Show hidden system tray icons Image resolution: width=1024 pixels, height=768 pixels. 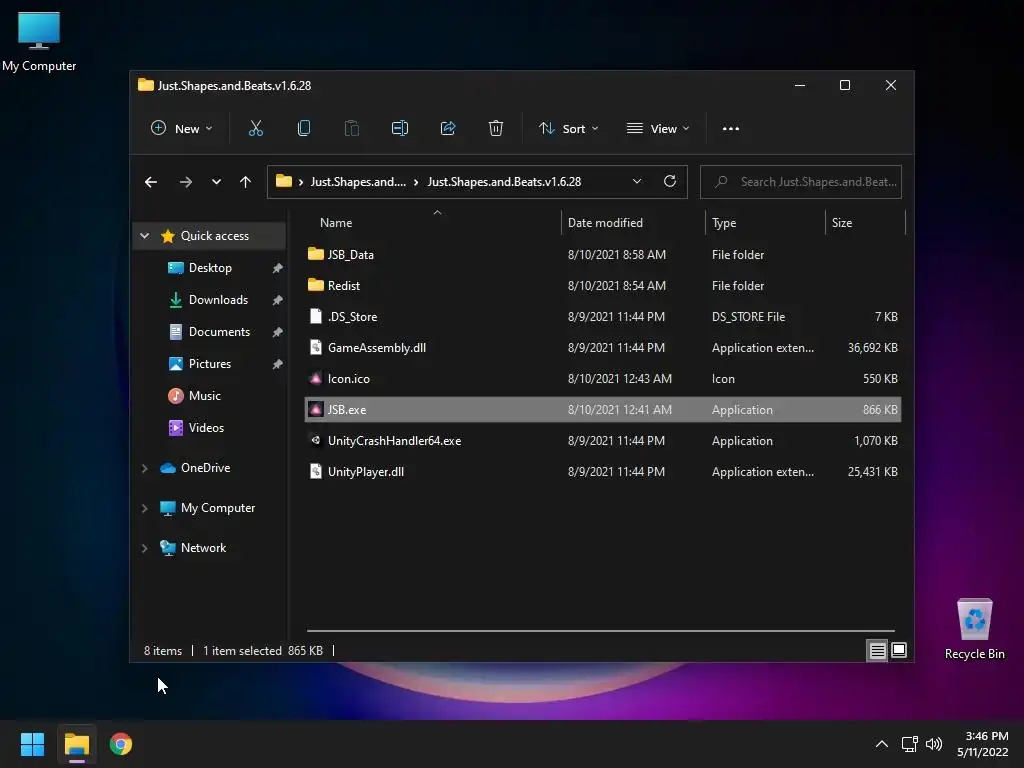[882, 744]
